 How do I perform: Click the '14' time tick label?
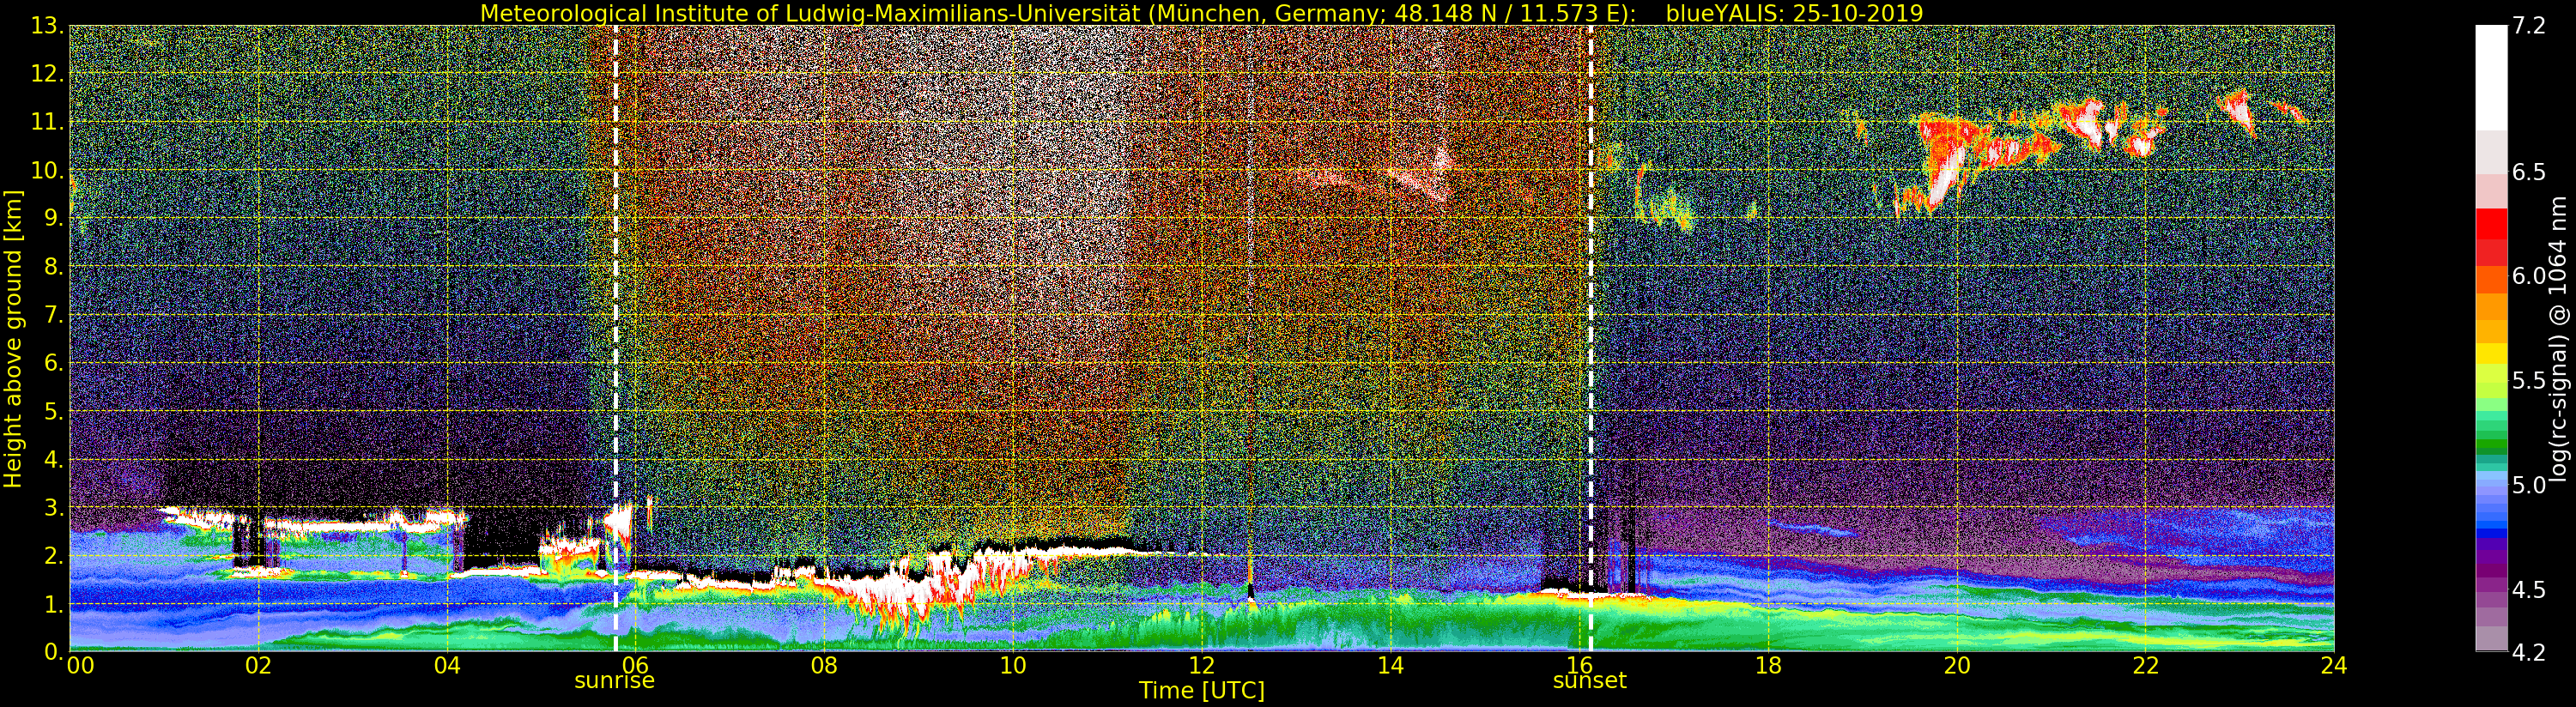pos(1390,666)
